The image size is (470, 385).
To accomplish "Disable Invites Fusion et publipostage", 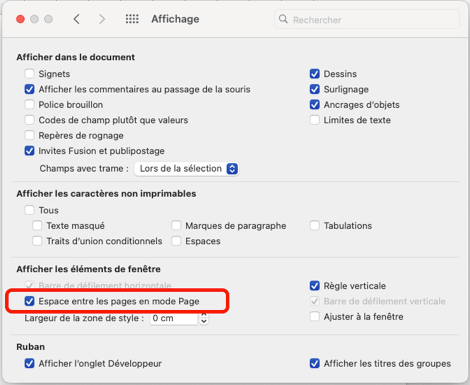I will (29, 151).
